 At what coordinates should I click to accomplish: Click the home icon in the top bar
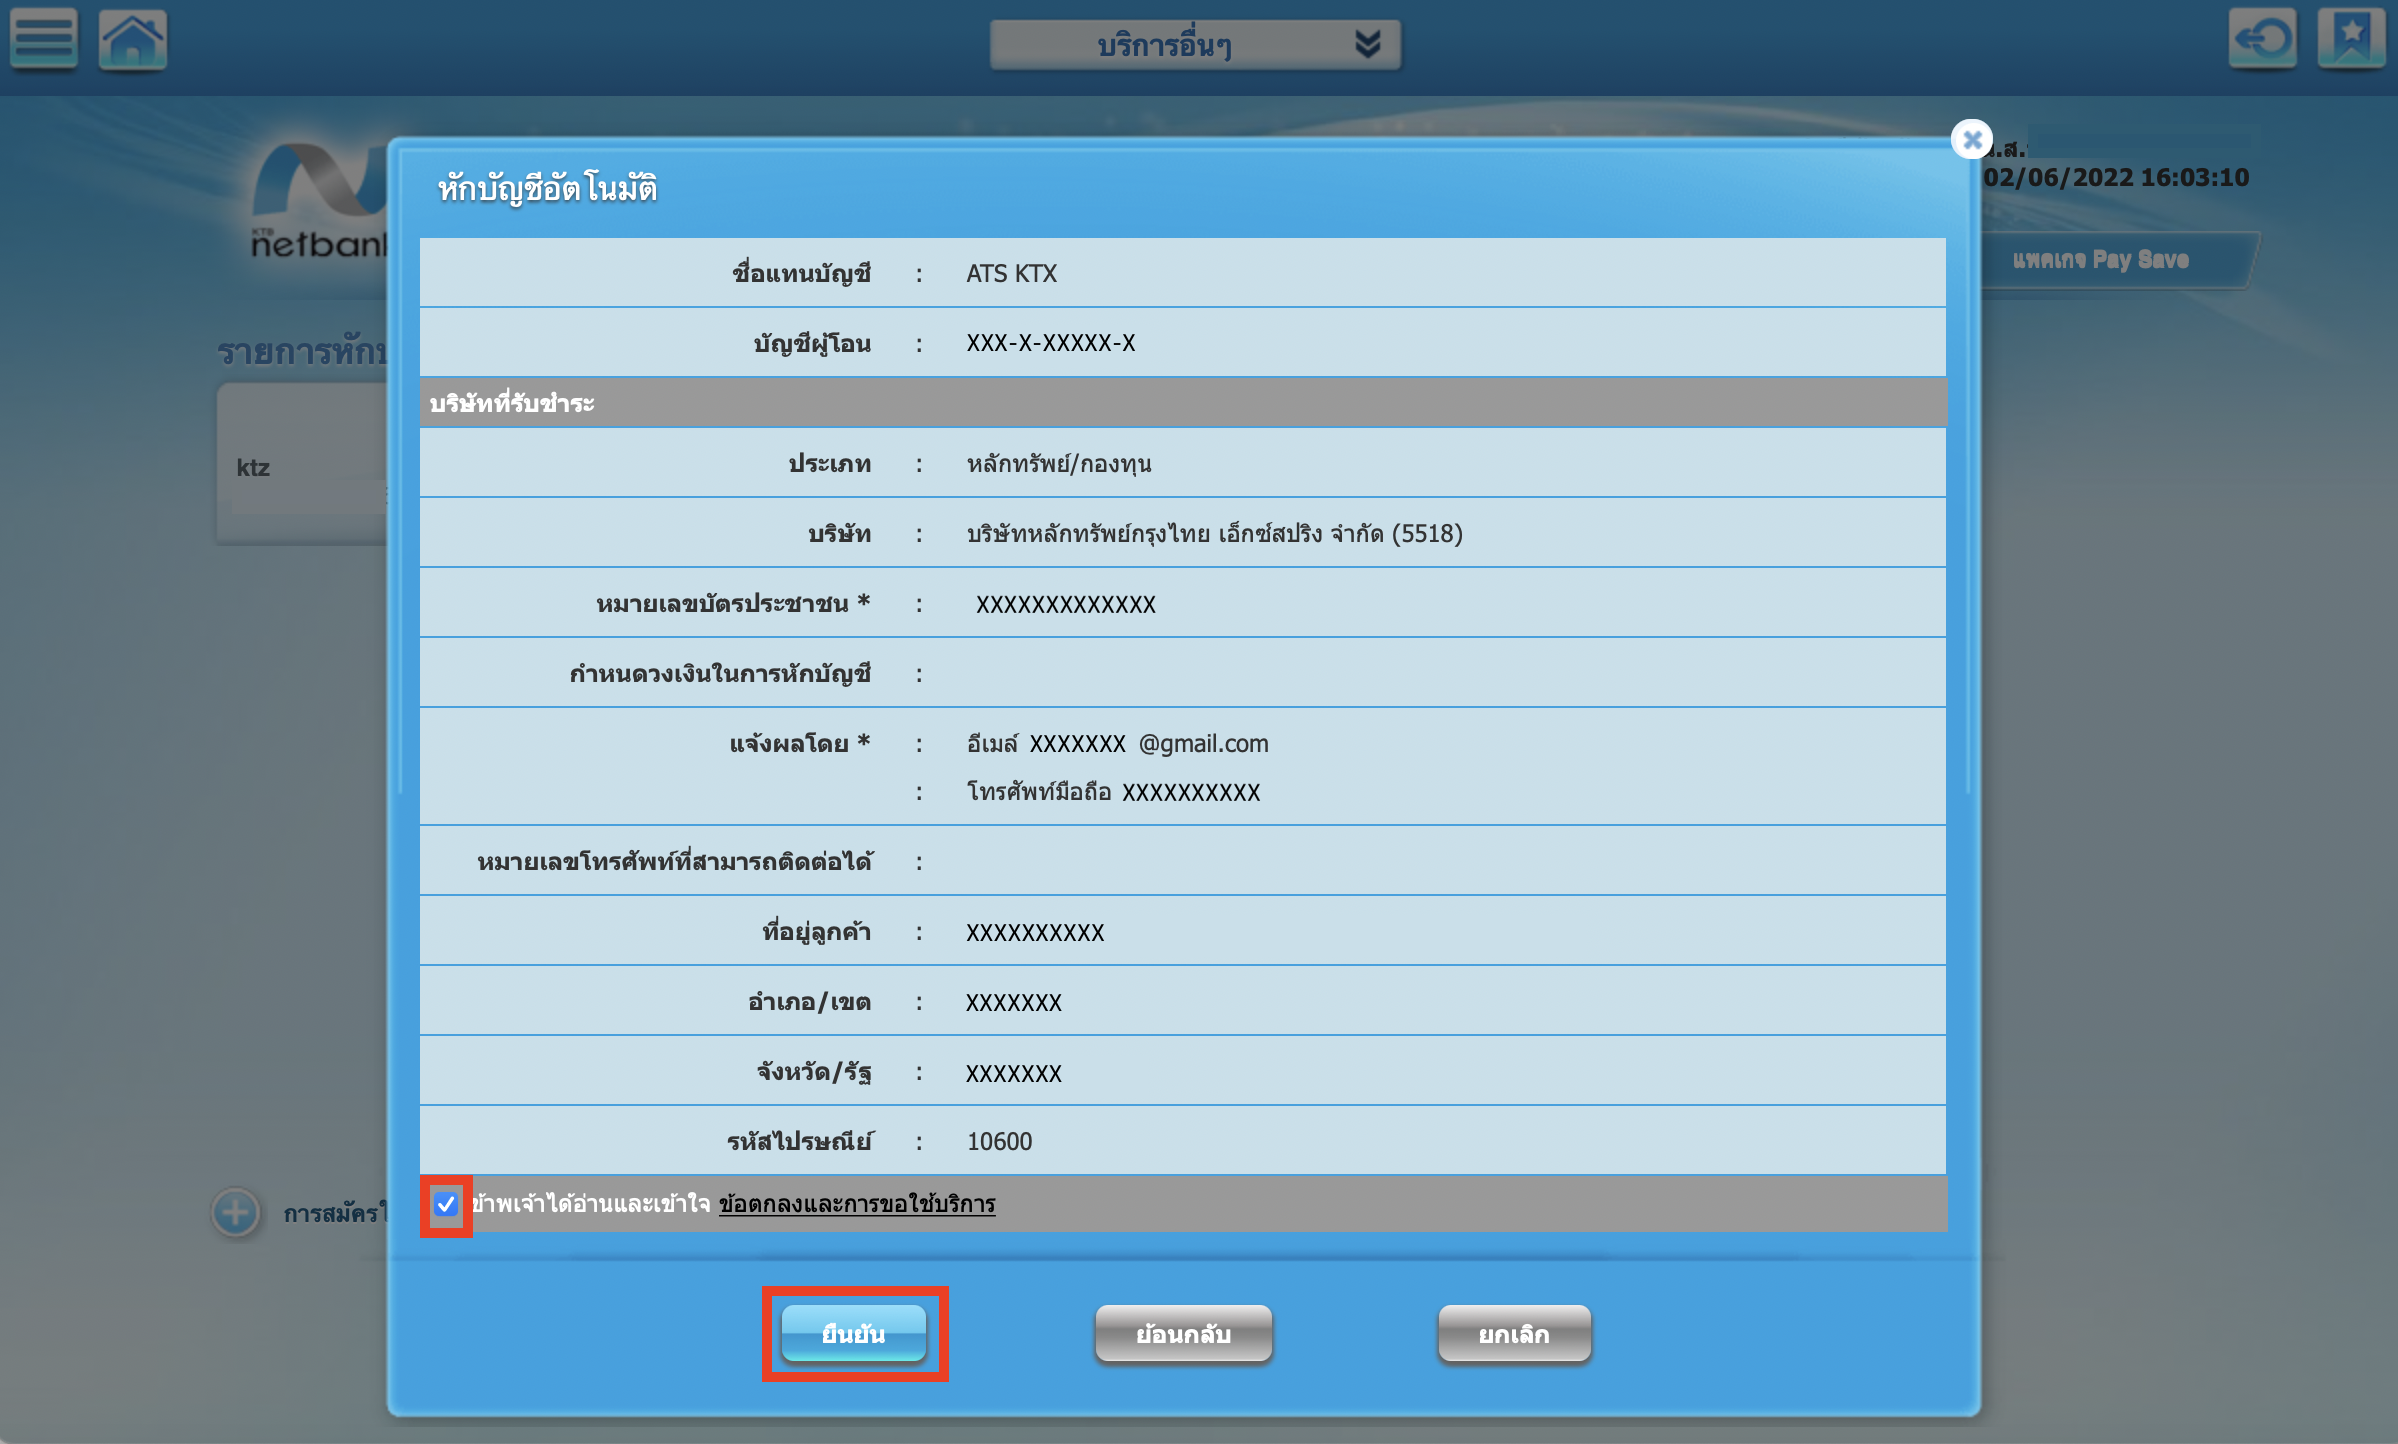tap(132, 39)
